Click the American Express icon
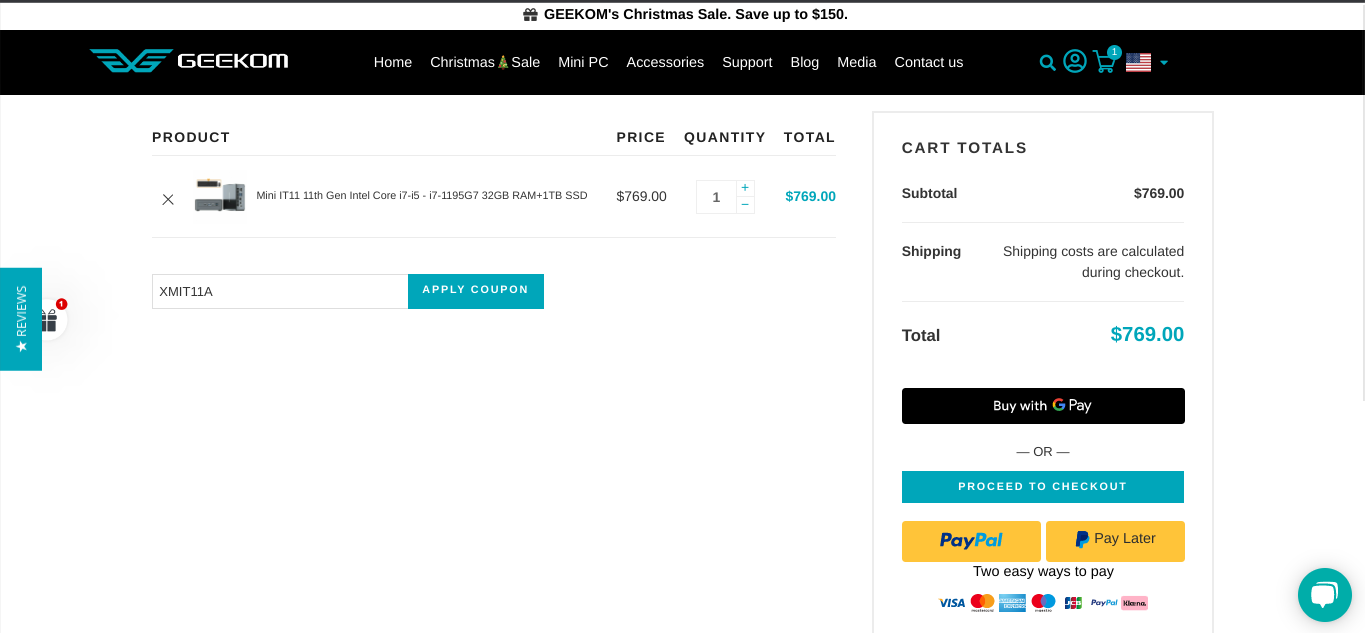The image size is (1365, 633). click(x=1013, y=603)
